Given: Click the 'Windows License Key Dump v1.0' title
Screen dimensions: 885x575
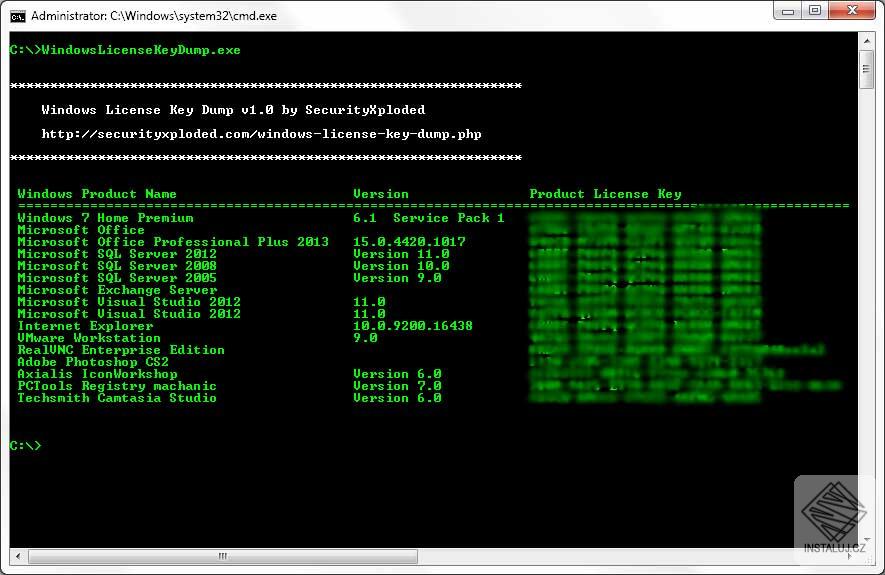Looking at the screenshot, I should 157,110.
